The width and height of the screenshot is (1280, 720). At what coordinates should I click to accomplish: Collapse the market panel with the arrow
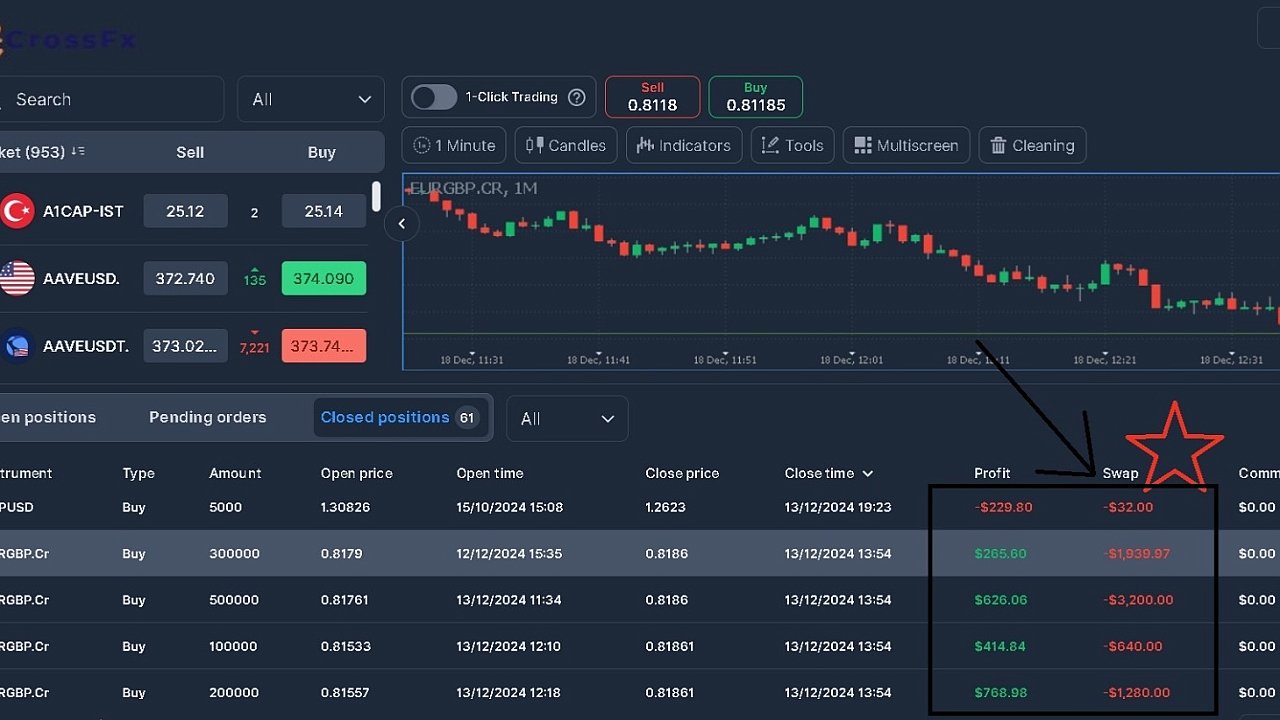coord(402,224)
